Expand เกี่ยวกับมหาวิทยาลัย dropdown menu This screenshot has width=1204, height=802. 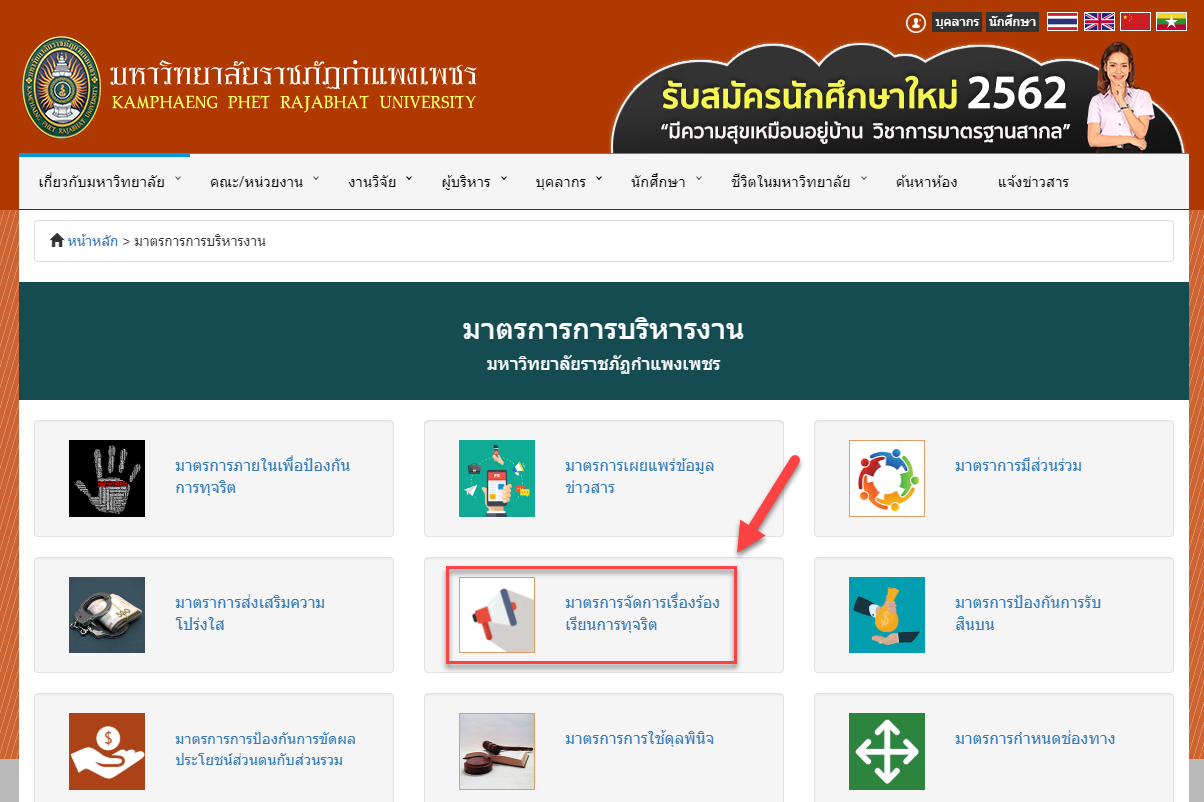[109, 182]
